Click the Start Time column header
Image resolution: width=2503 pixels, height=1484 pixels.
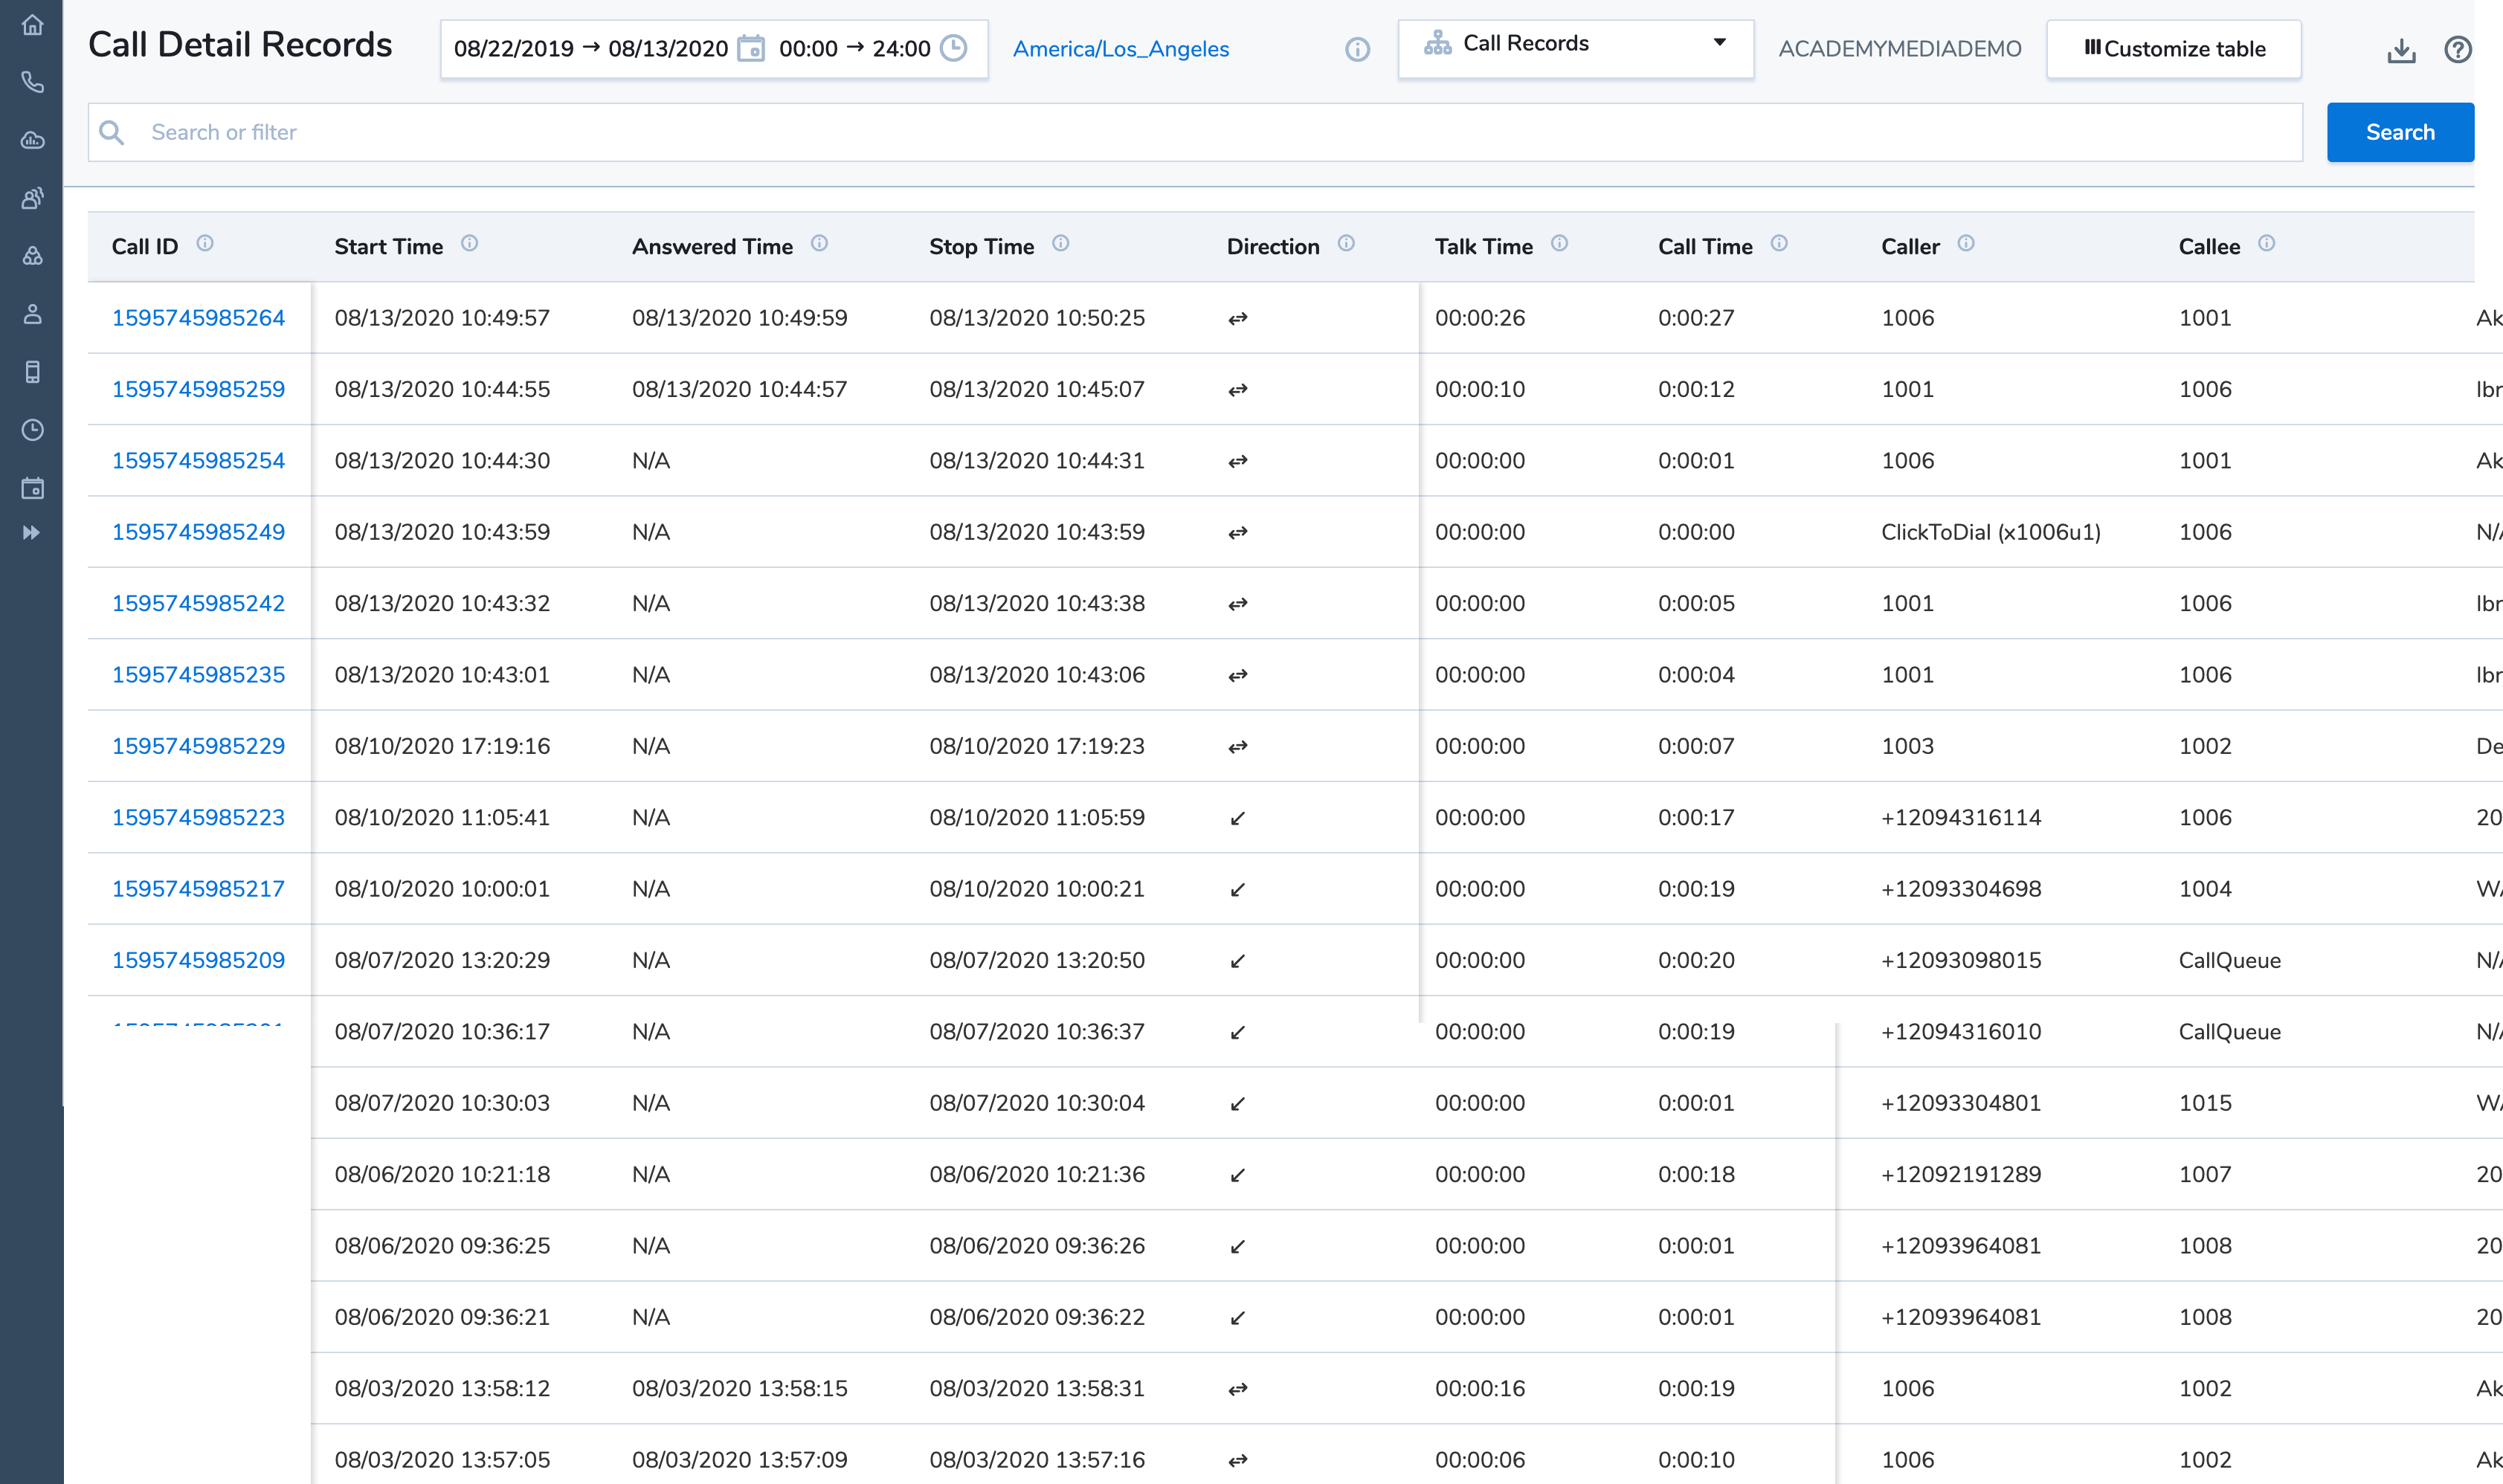point(388,247)
